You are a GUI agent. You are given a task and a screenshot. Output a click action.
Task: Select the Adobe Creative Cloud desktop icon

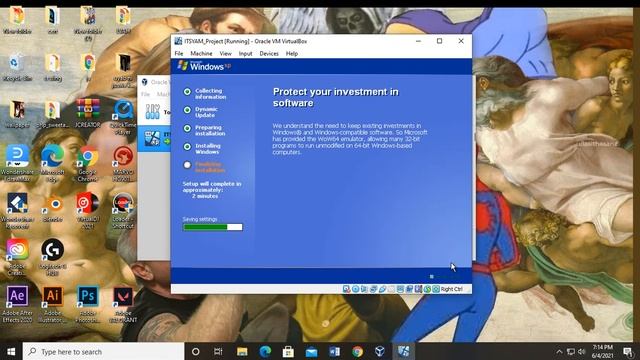click(x=17, y=258)
